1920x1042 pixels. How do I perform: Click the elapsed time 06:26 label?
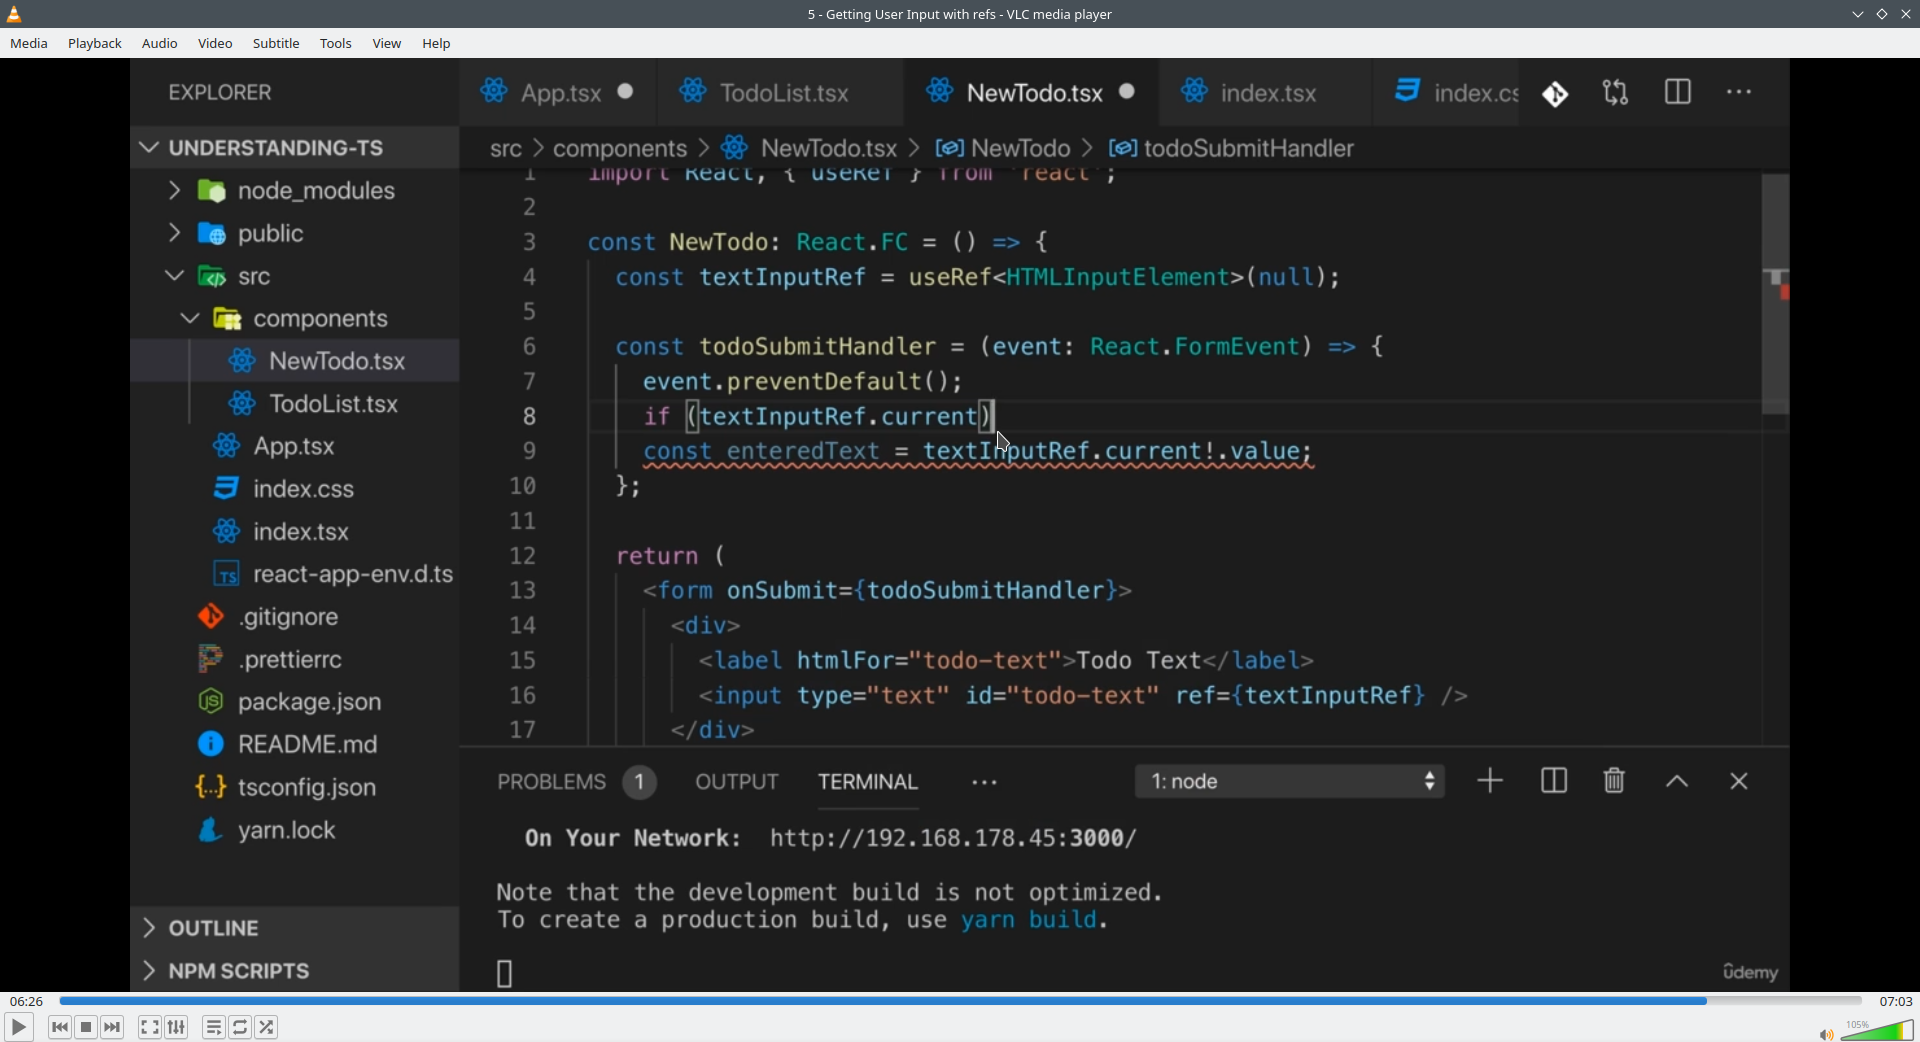[26, 1001]
